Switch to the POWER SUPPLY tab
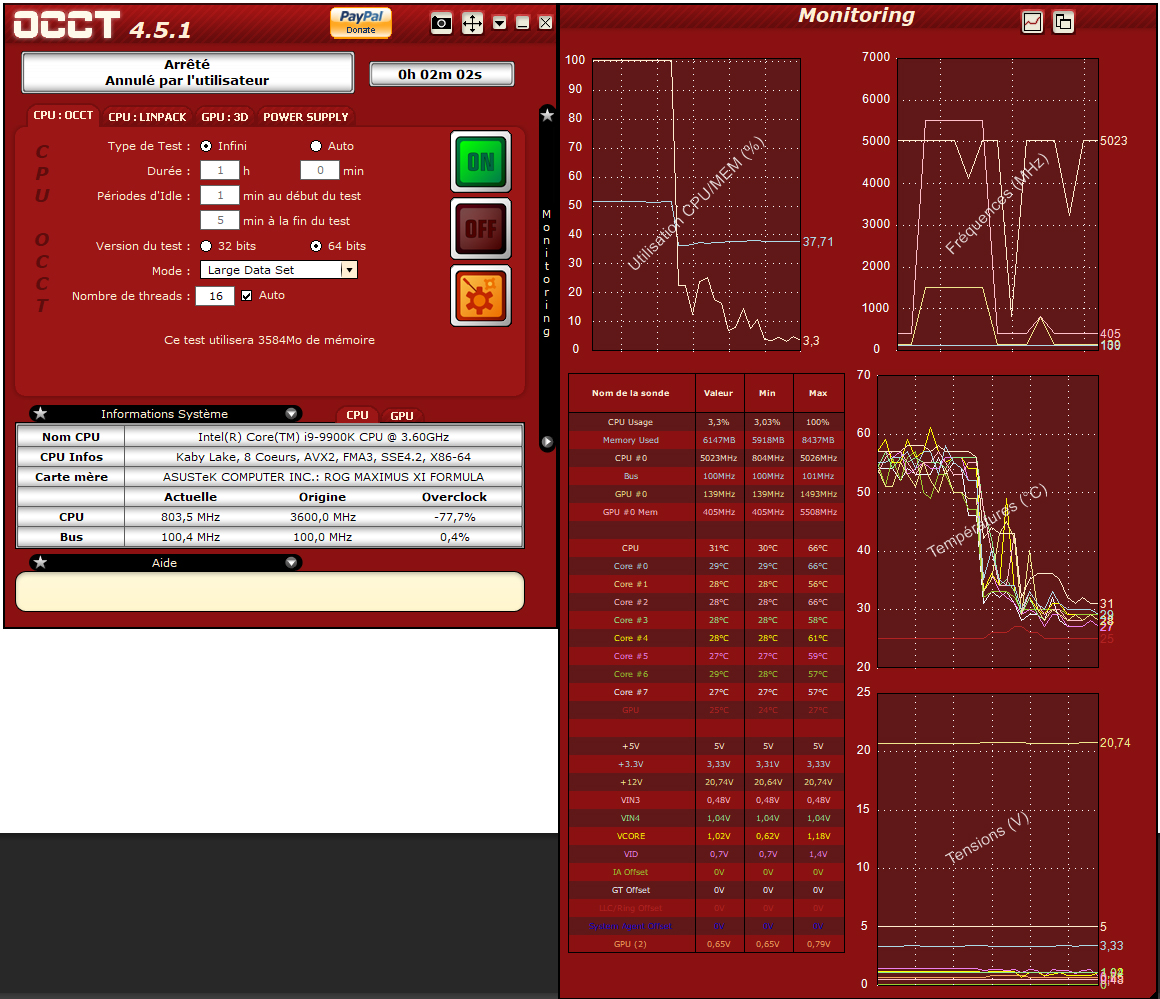 (x=305, y=117)
